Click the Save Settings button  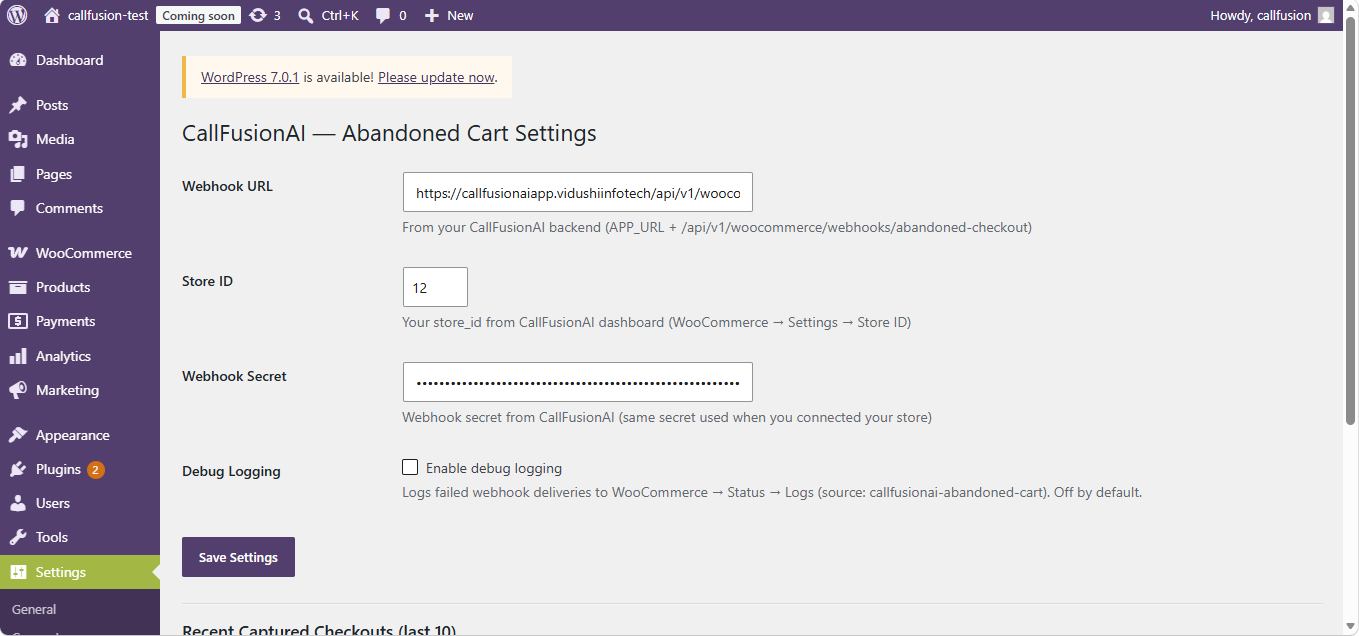238,557
